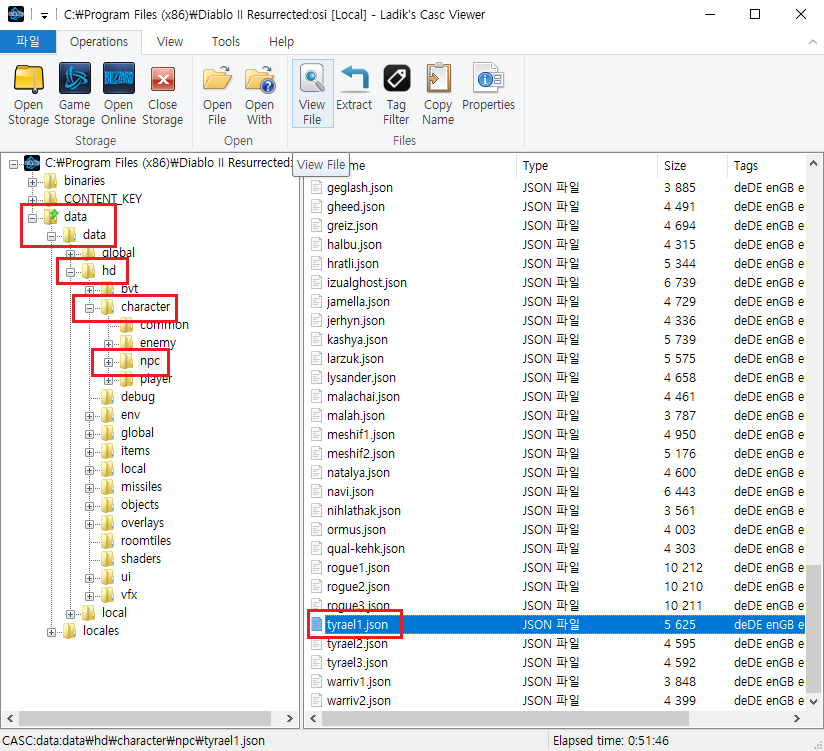Select kashya.json file
The width and height of the screenshot is (824, 751).
[x=357, y=340]
